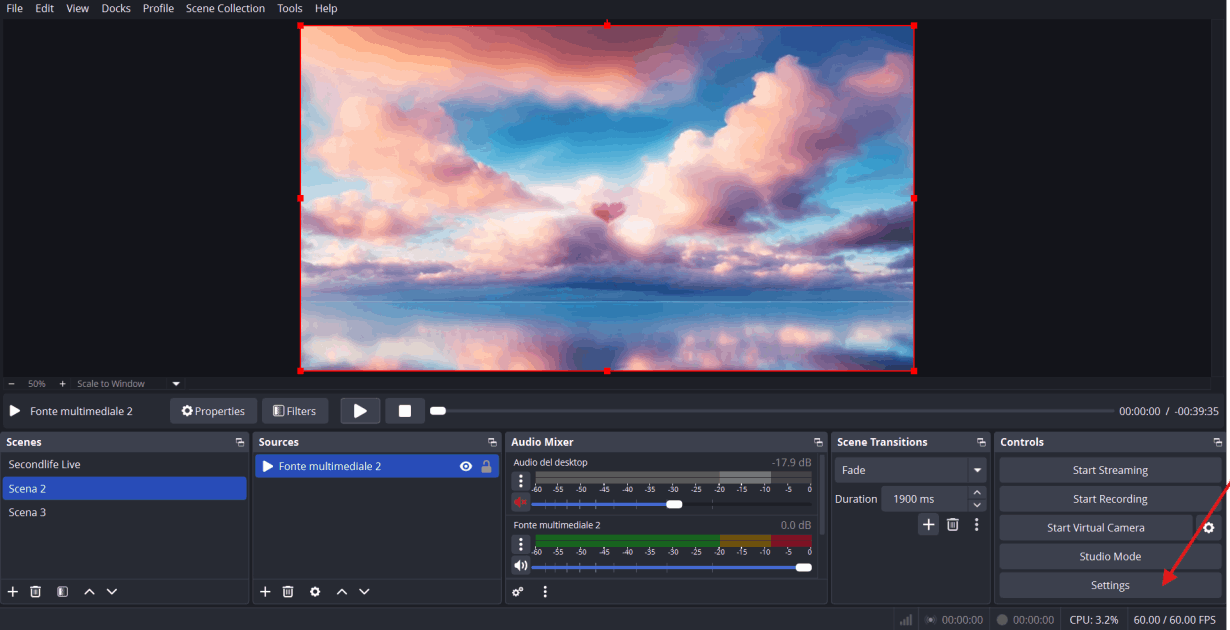Toggle Studio Mode
This screenshot has height=630, width=1230.
coord(1110,557)
